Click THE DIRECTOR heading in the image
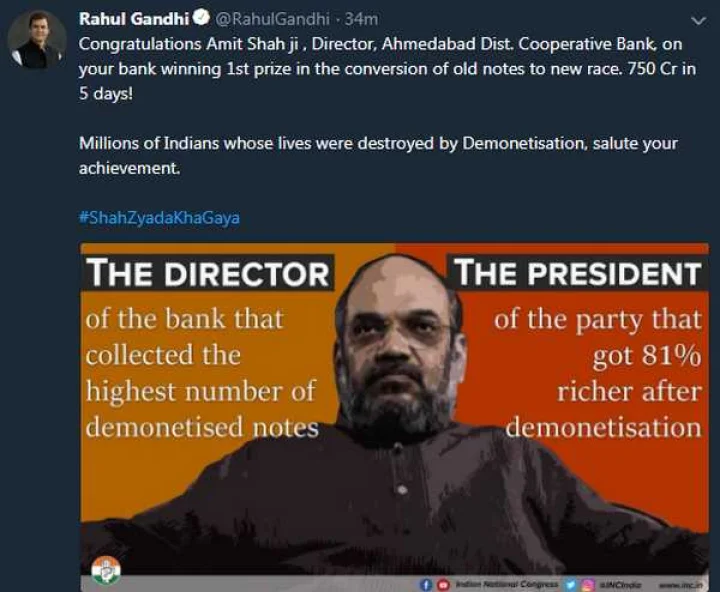This screenshot has width=720, height=592. coord(208,273)
